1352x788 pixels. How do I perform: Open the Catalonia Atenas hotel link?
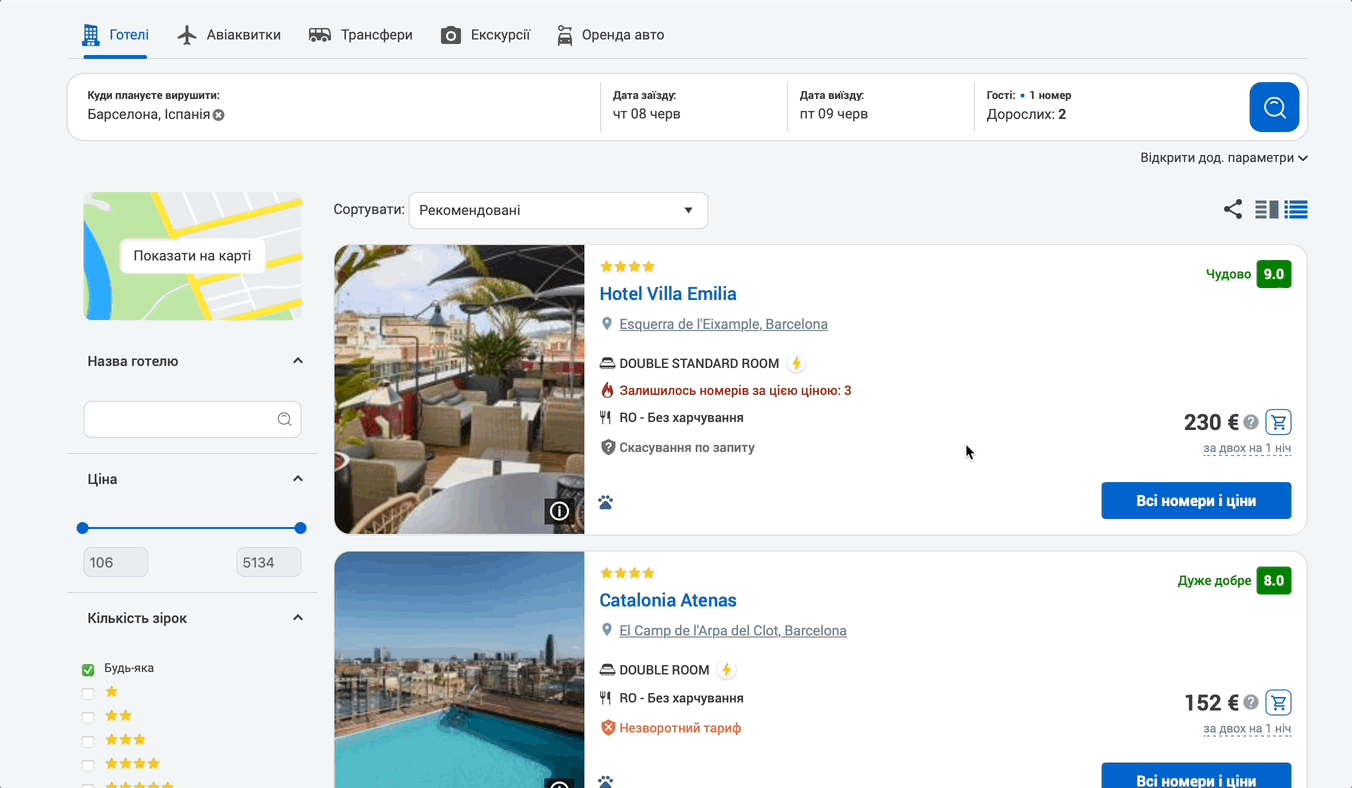pyautogui.click(x=667, y=600)
